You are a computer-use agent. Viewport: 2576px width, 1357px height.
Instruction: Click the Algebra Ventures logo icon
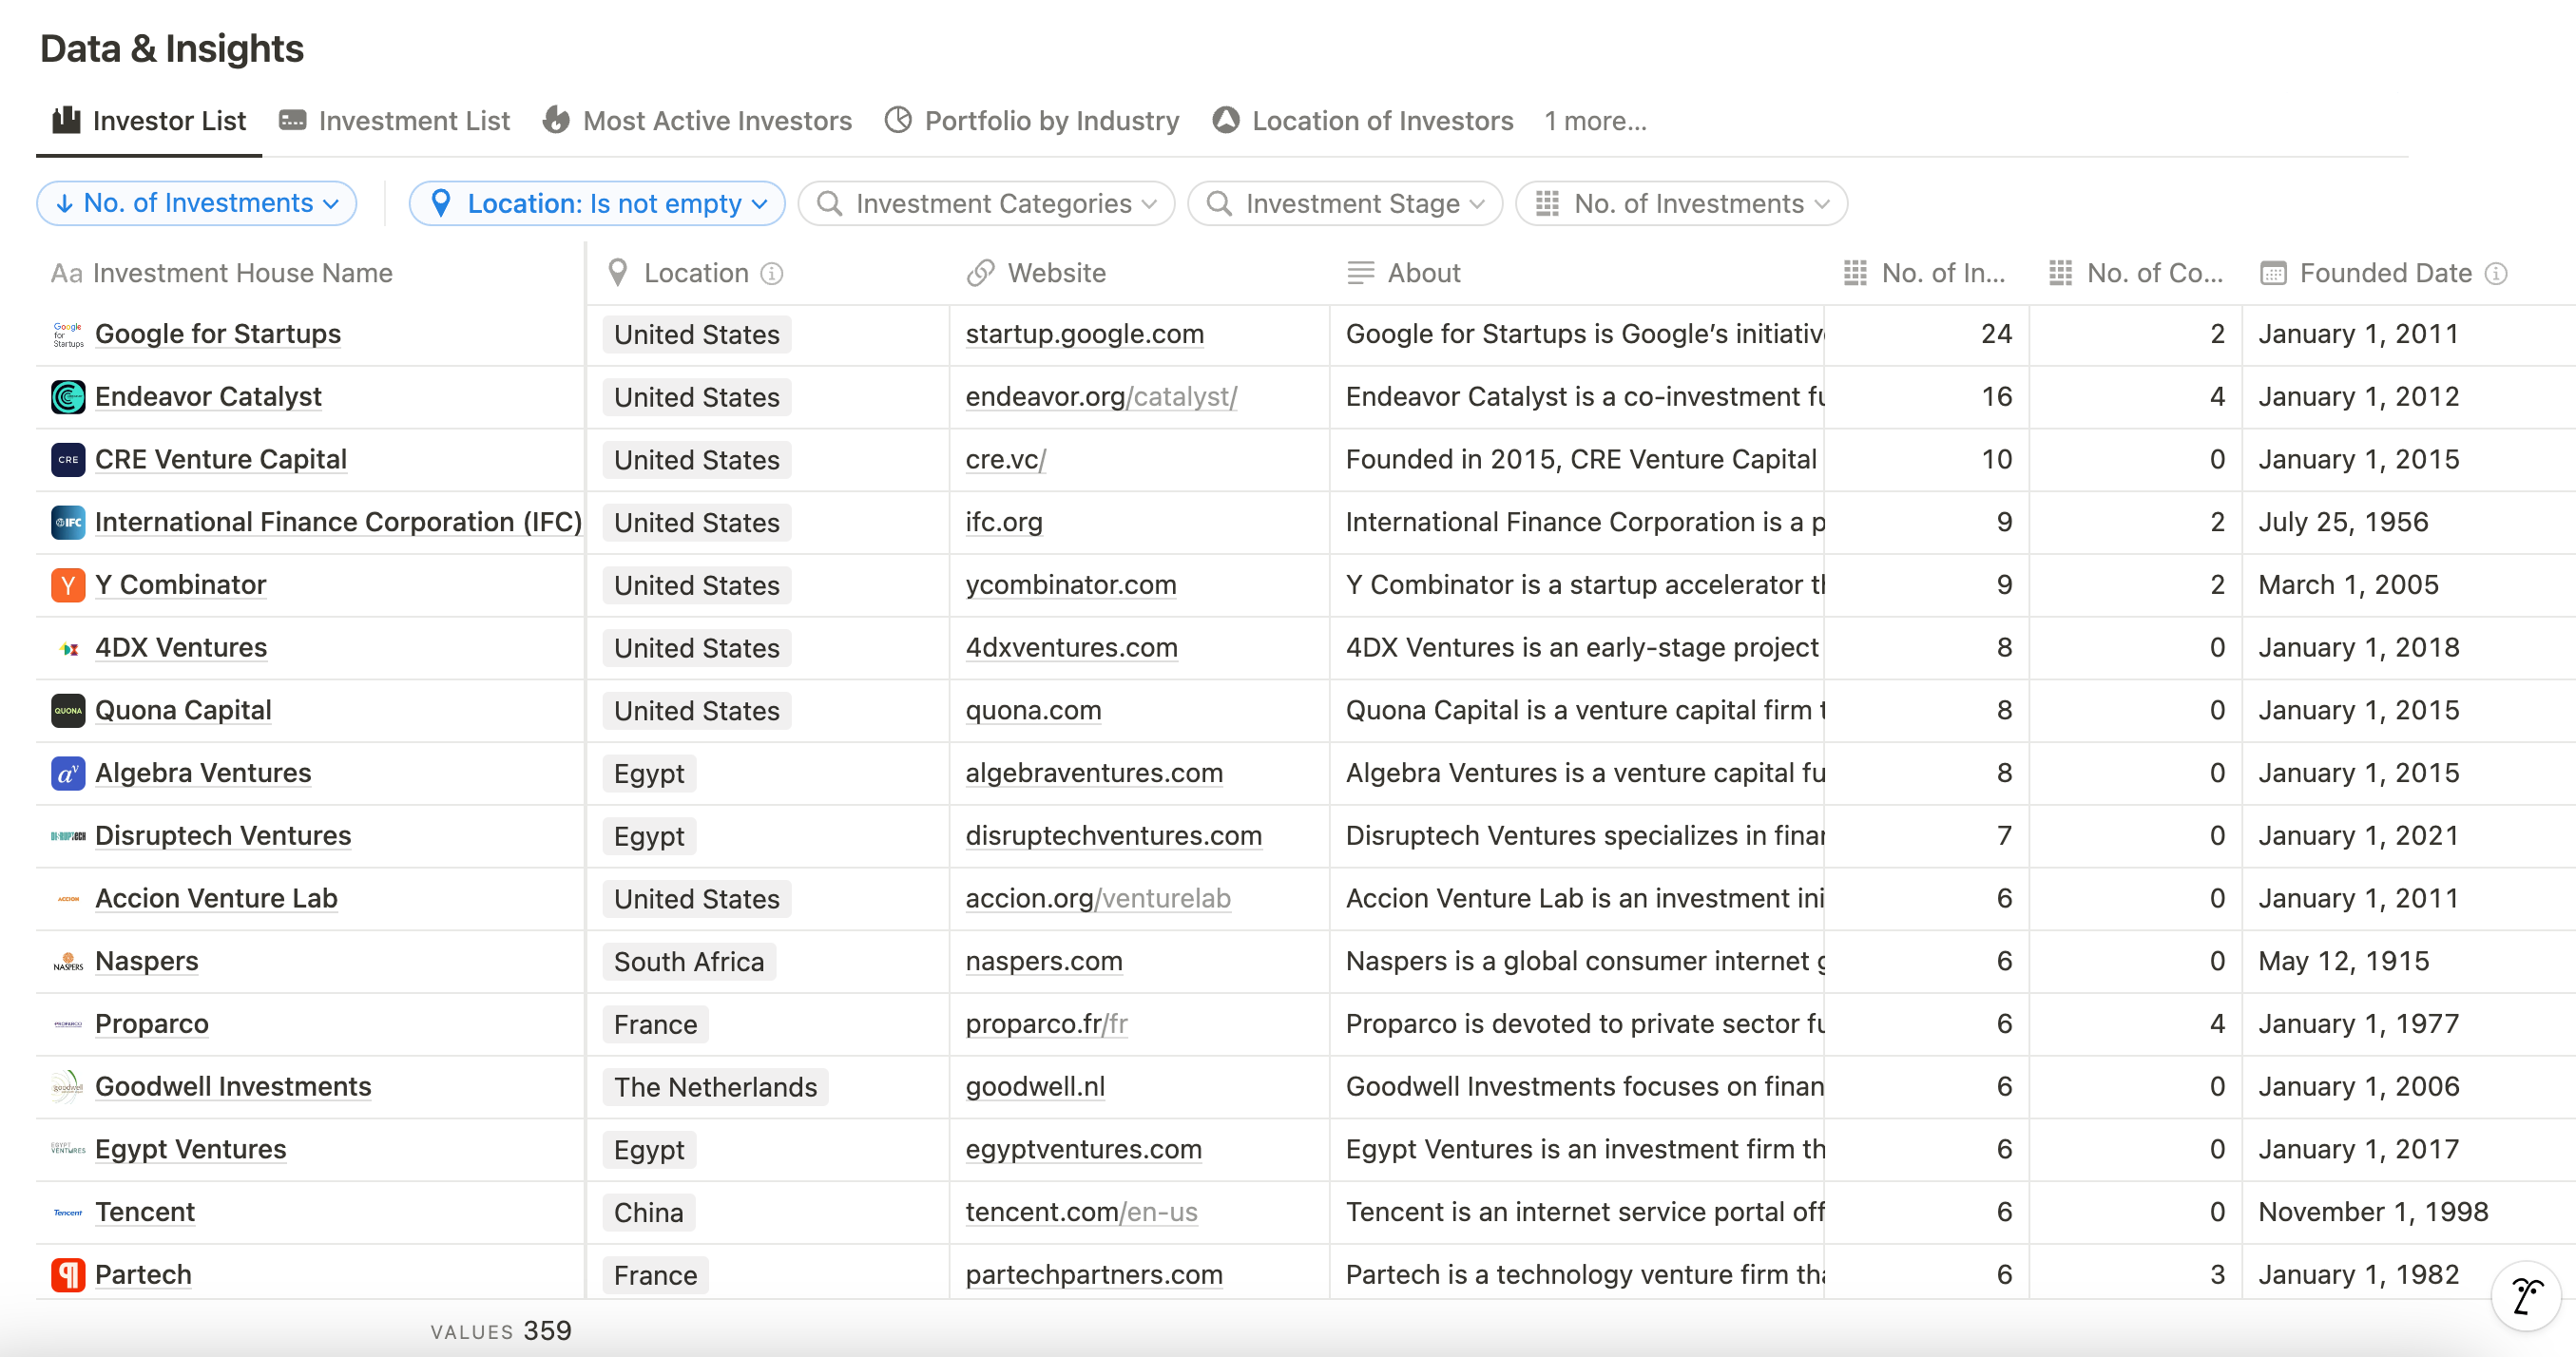[68, 773]
